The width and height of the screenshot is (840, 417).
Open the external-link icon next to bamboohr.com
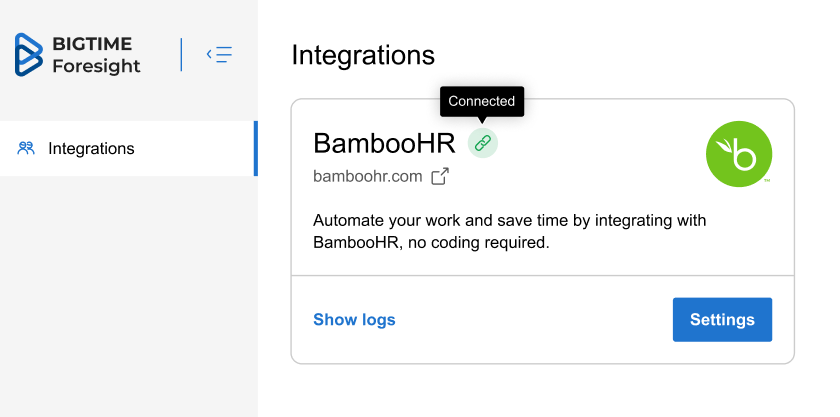(x=440, y=176)
